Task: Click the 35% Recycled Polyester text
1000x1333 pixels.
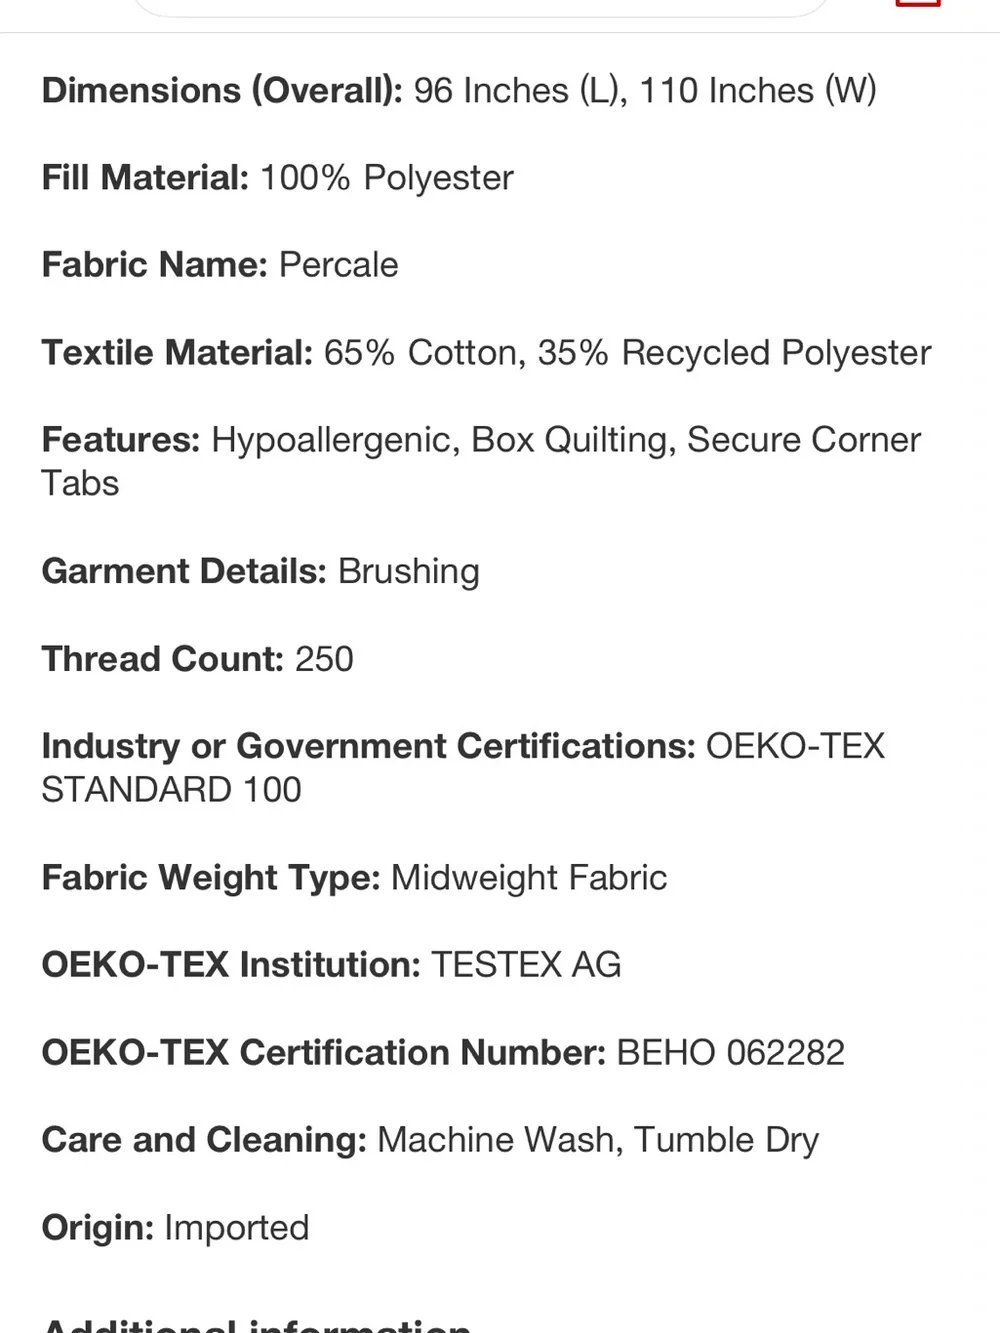Action: (x=734, y=353)
